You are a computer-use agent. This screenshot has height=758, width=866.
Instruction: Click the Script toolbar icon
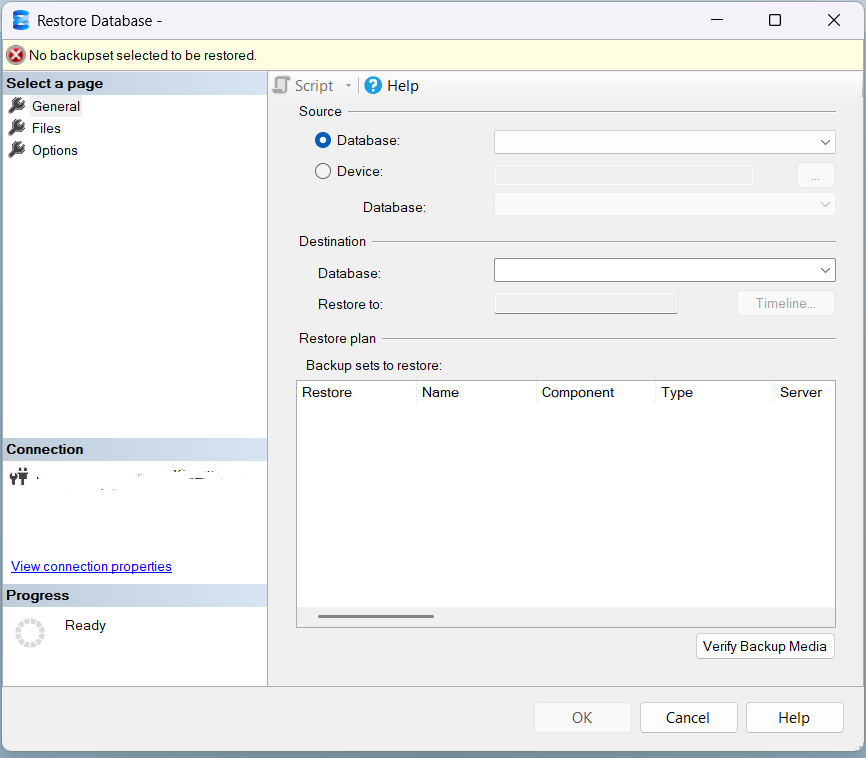[x=281, y=85]
